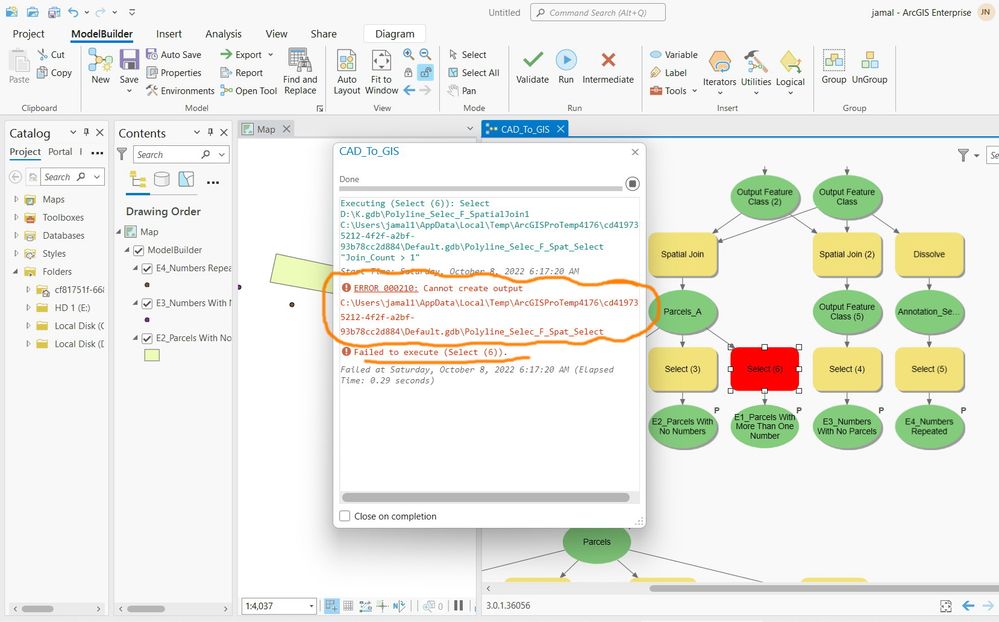Click the New model icon
The width and height of the screenshot is (999, 622).
[x=100, y=66]
